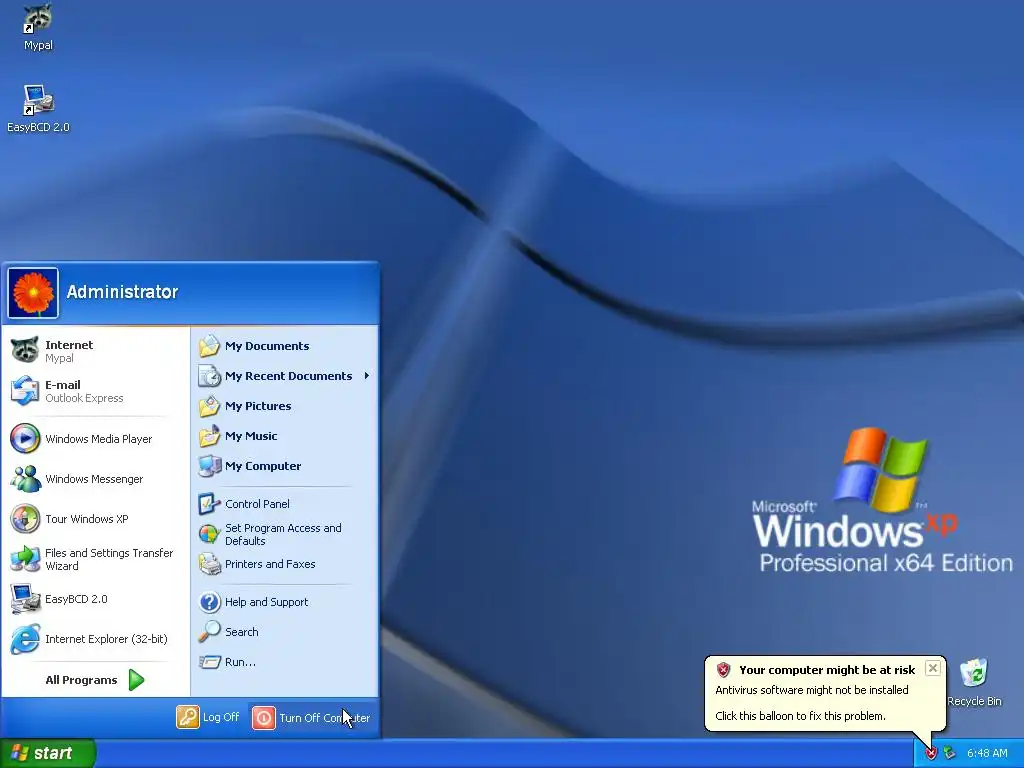Screen dimensions: 1024x768
Task: Click the Administrator flower user picture
Action: [x=33, y=293]
